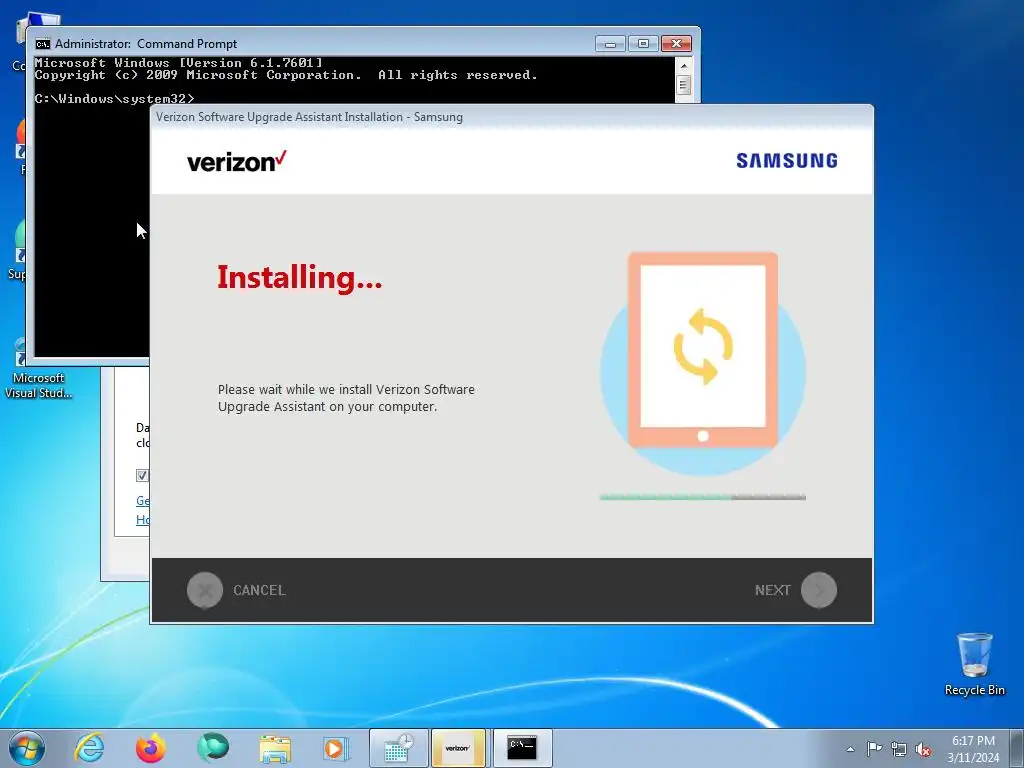Image resolution: width=1024 pixels, height=768 pixels.
Task: Click the 'C:\Windows\system32>' prompt text
Action: click(114, 99)
